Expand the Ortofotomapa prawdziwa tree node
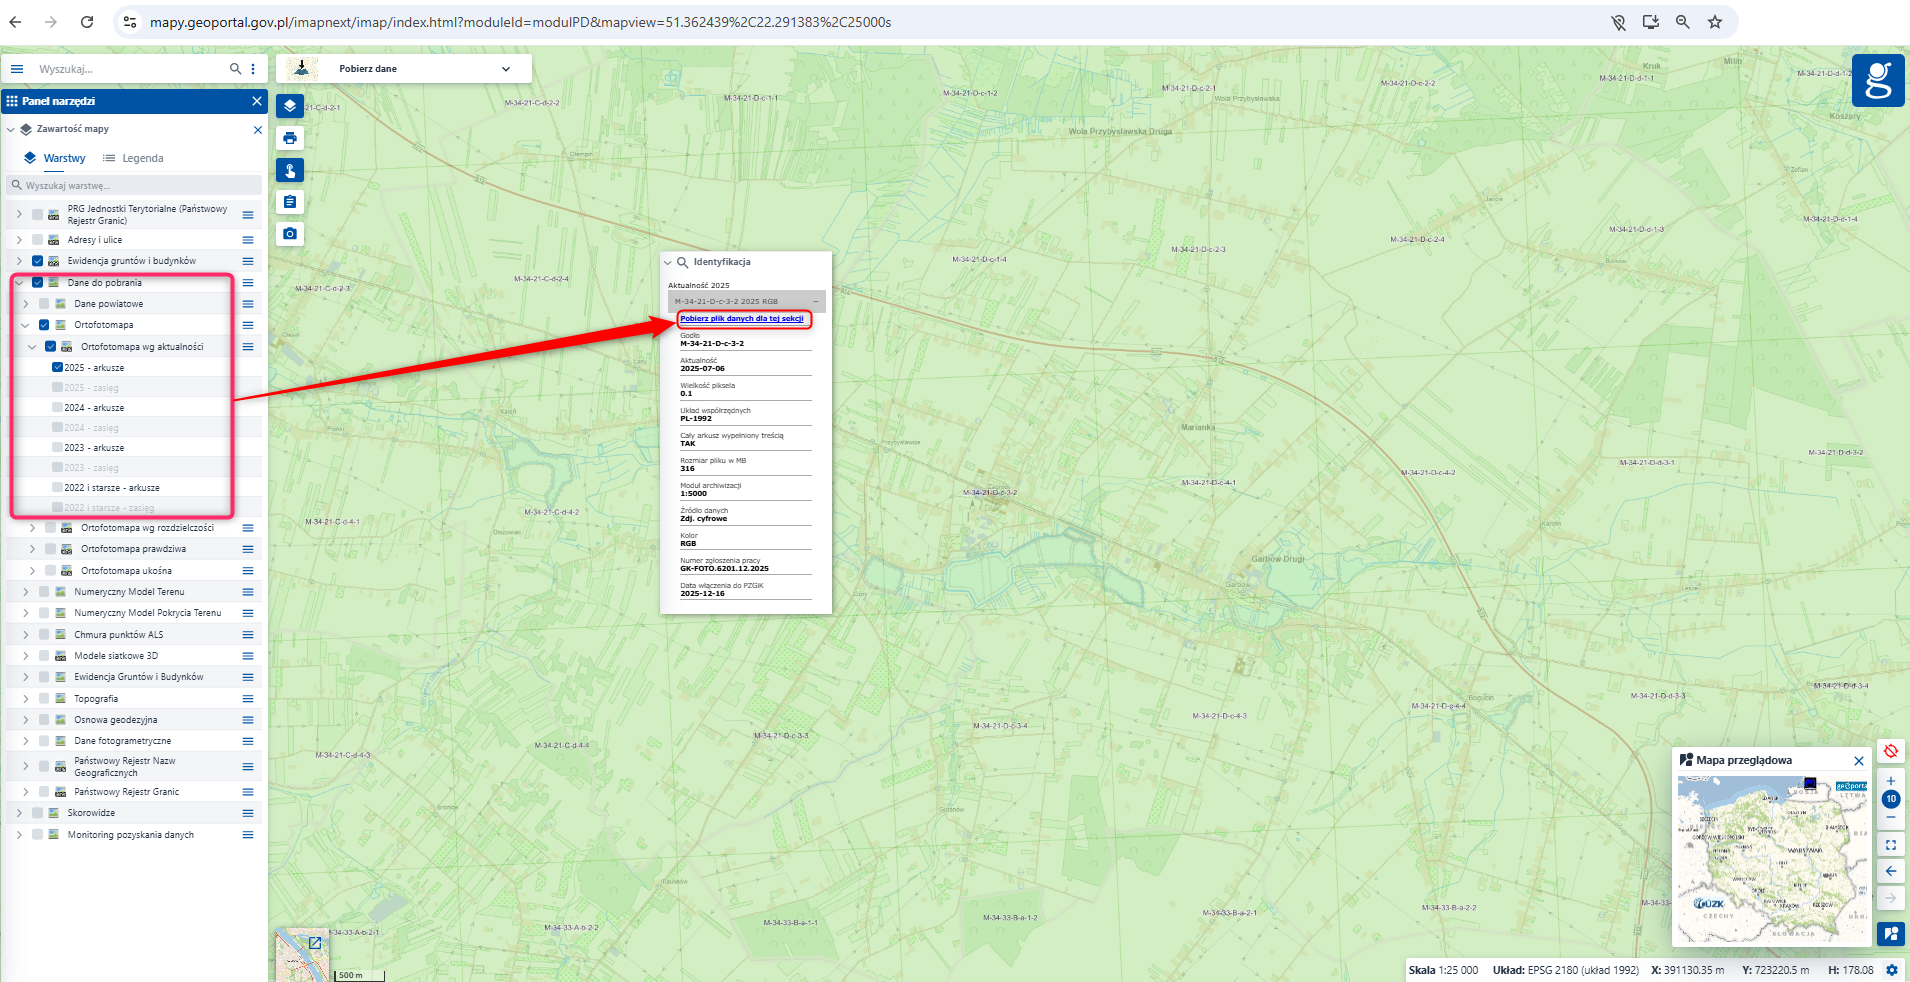This screenshot has height=982, width=1910. click(32, 549)
